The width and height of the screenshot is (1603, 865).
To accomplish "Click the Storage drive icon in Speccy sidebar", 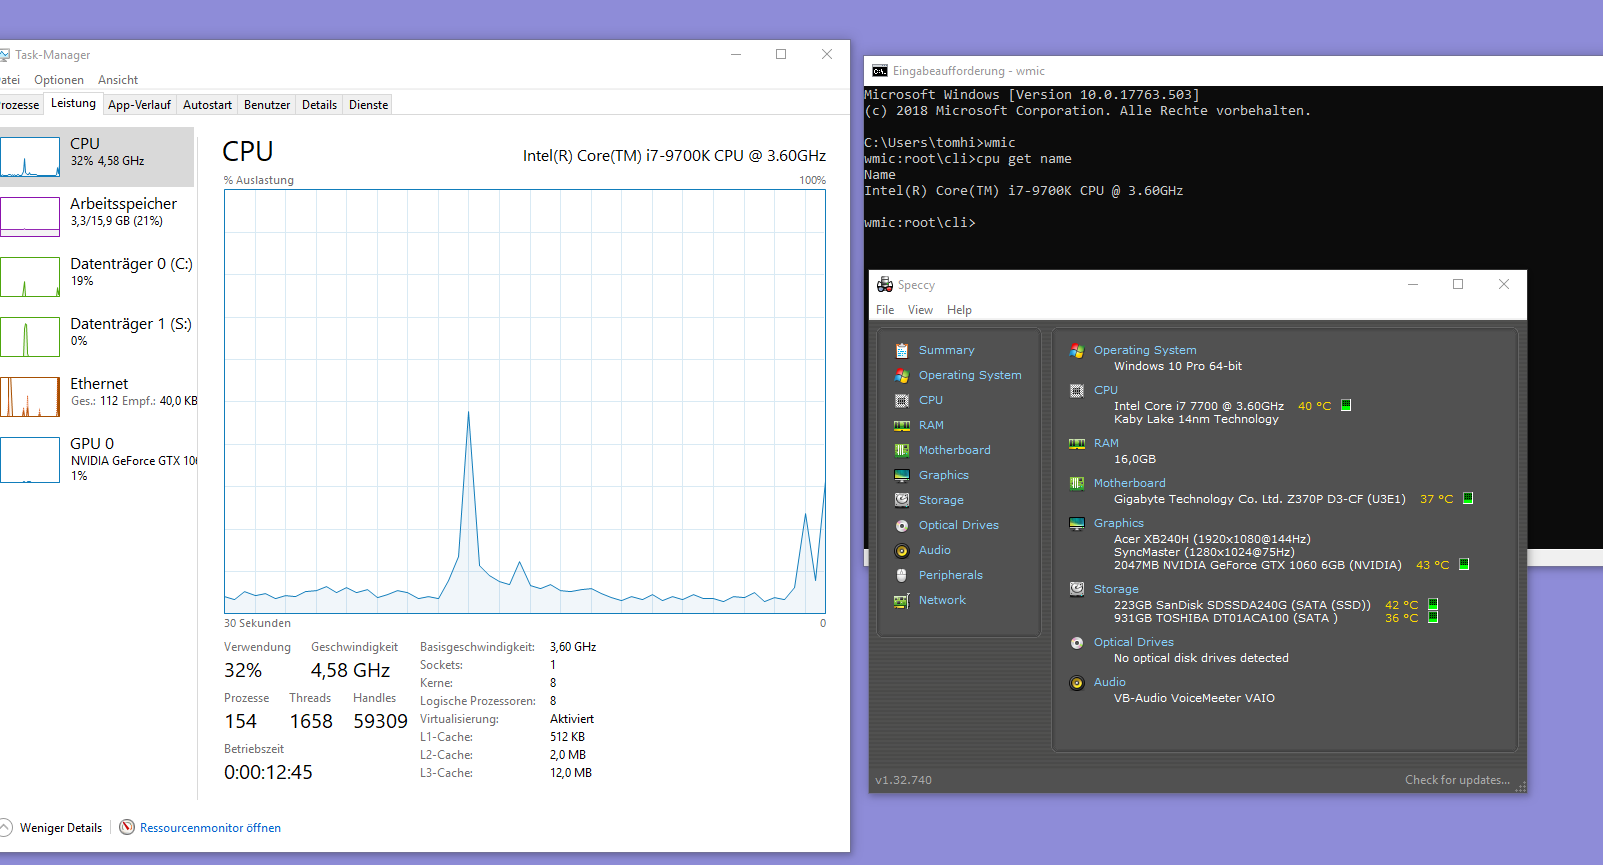I will coord(901,500).
